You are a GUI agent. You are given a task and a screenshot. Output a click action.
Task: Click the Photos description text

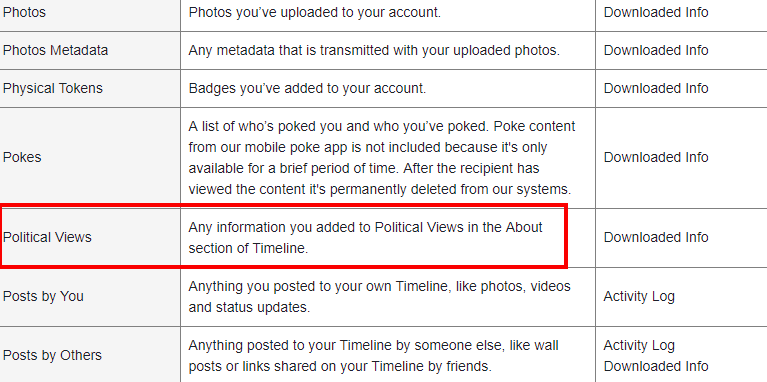click(x=315, y=12)
